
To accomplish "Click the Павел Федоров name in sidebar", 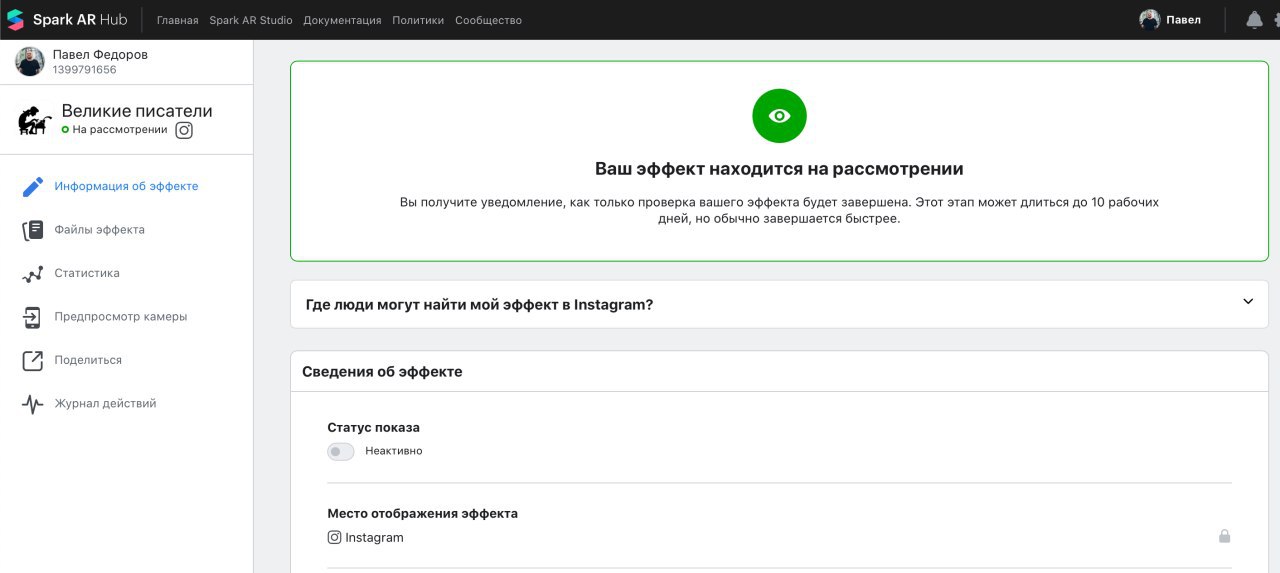I will pyautogui.click(x=100, y=55).
